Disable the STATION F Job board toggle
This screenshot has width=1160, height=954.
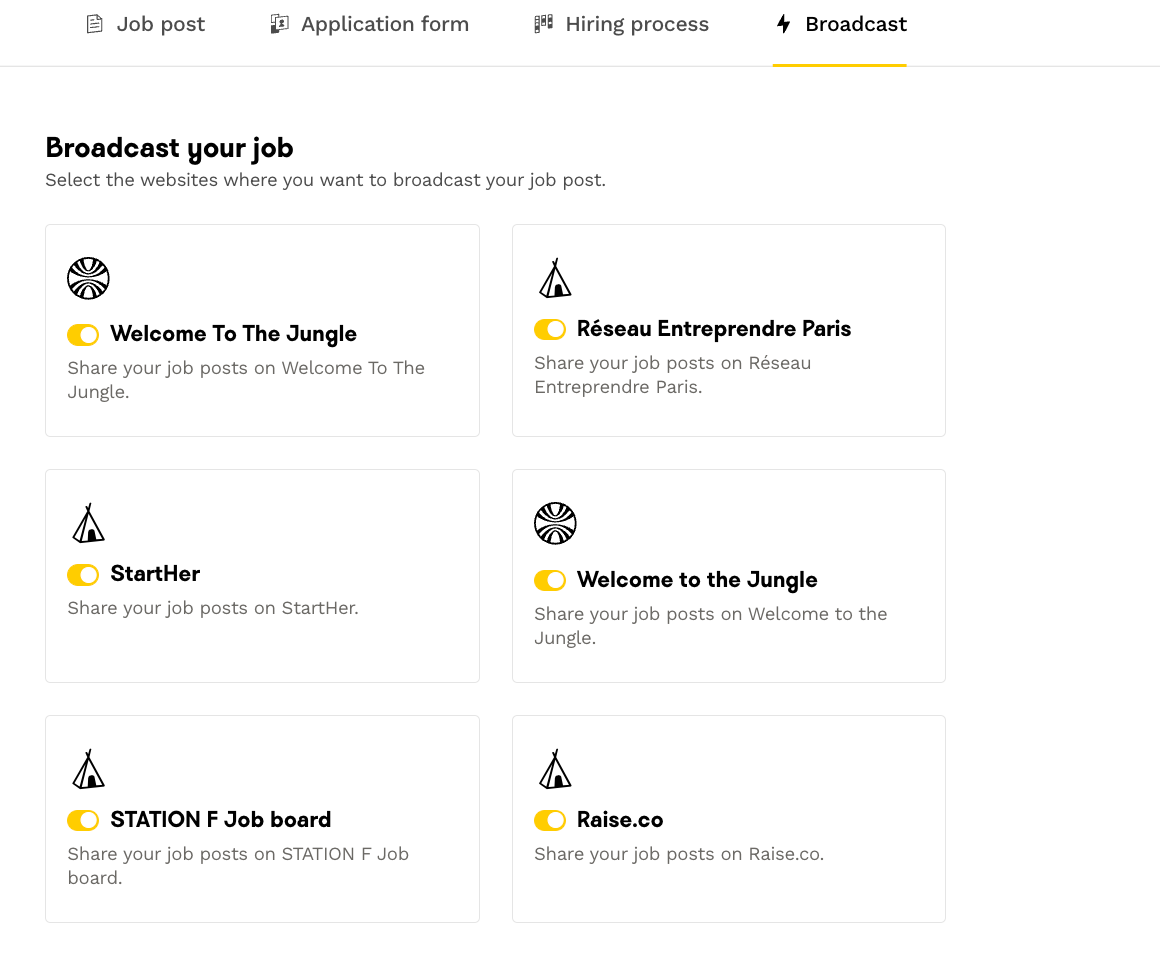(x=83, y=820)
